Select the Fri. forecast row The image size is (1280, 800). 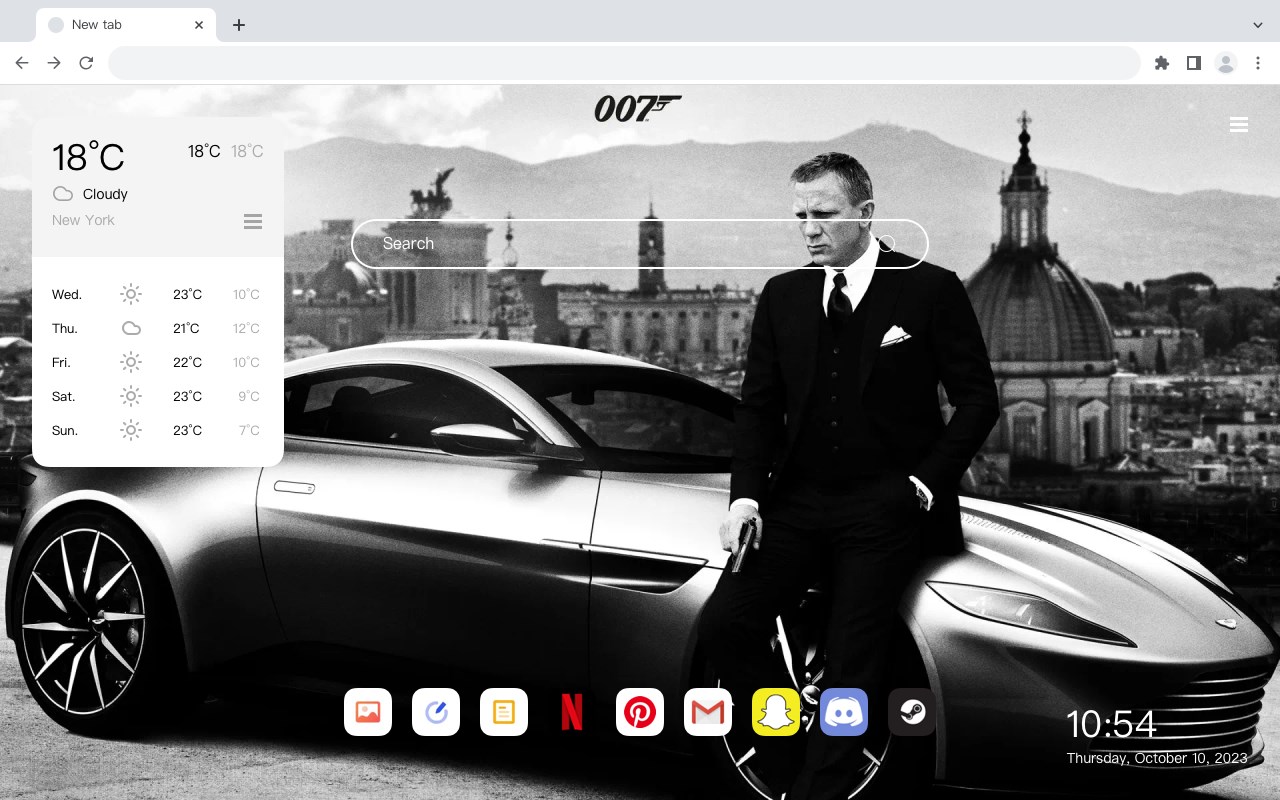158,362
